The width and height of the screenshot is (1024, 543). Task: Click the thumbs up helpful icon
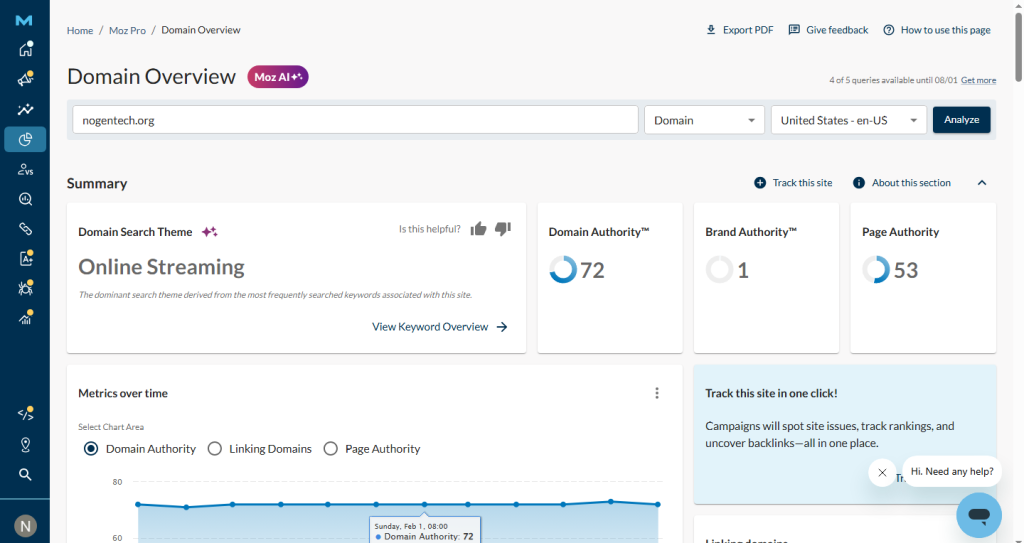pos(479,229)
